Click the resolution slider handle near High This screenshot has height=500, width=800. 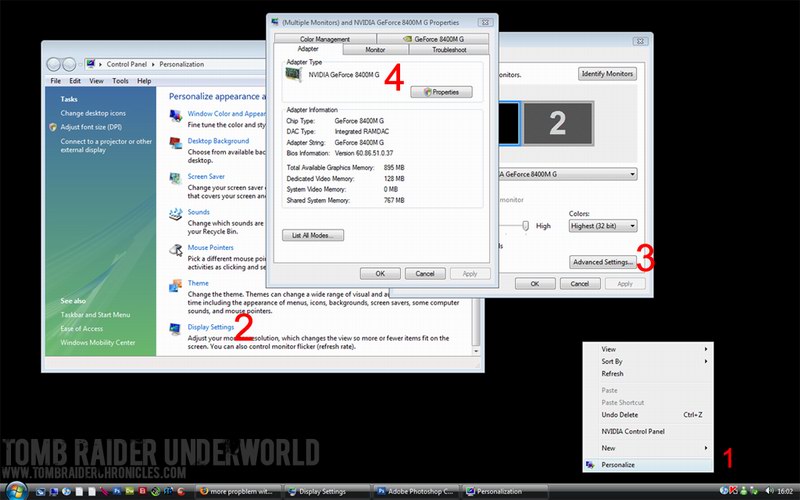coord(525,226)
